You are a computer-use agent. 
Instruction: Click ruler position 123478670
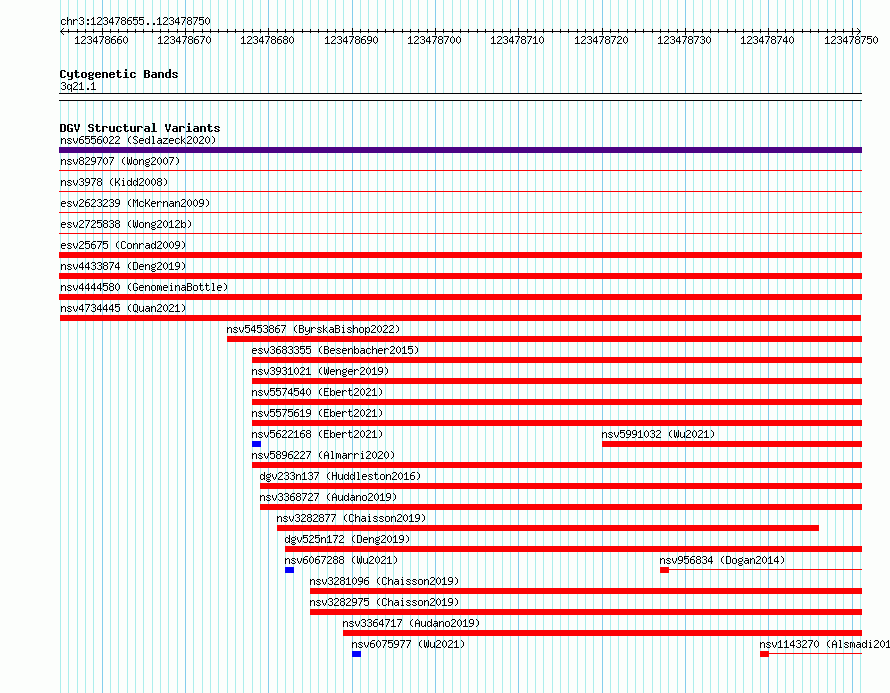point(184,40)
